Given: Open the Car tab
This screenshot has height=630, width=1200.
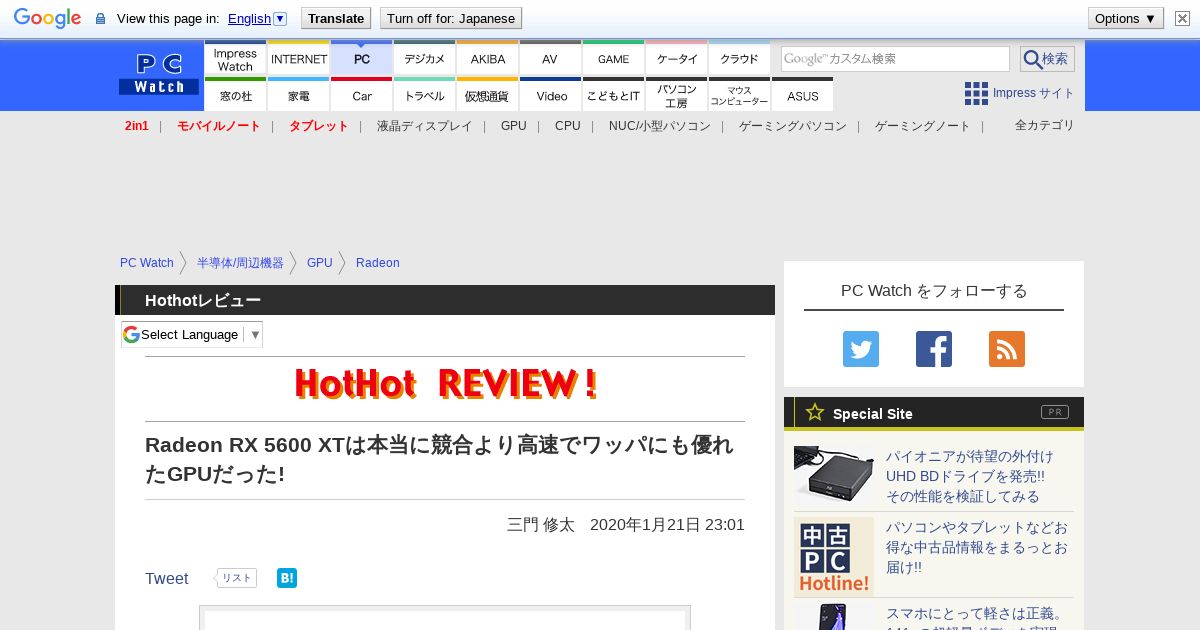Looking at the screenshot, I should click(x=361, y=95).
